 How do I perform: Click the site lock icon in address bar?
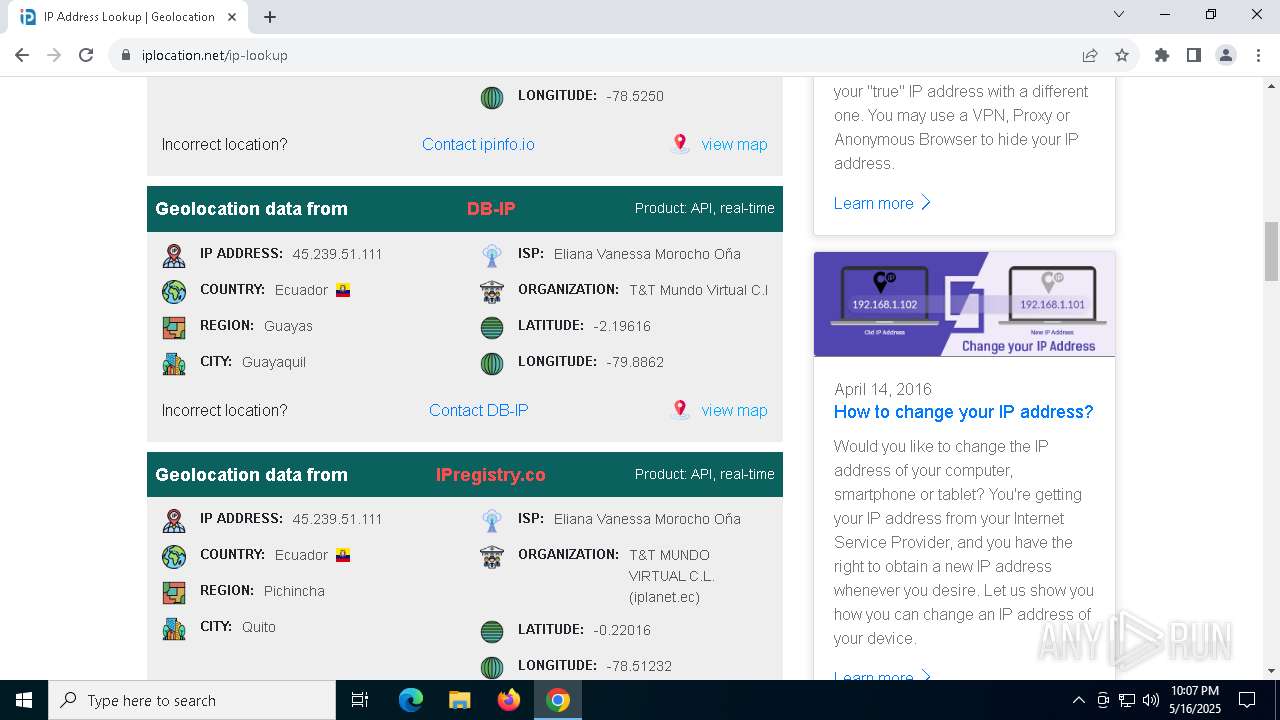pos(126,55)
